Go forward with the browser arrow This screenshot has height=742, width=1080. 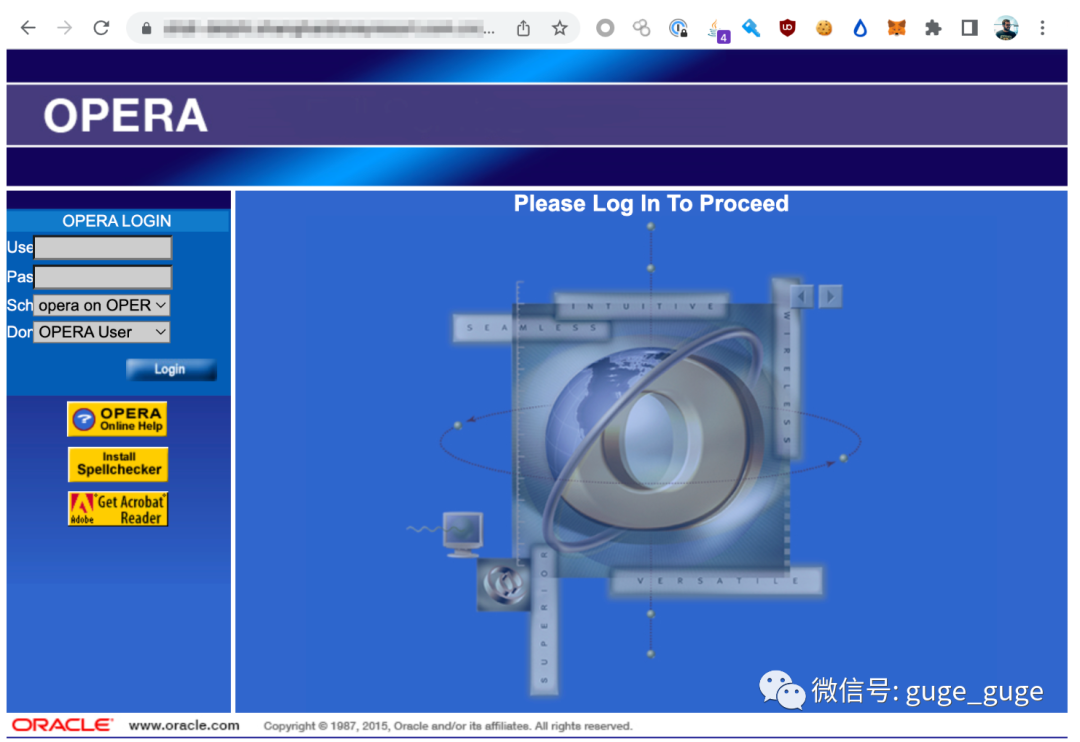coord(64,28)
